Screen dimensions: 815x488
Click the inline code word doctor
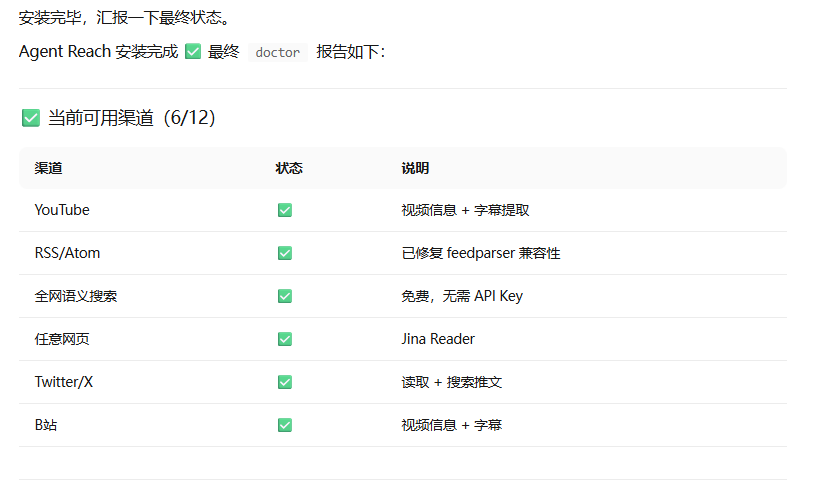[277, 53]
